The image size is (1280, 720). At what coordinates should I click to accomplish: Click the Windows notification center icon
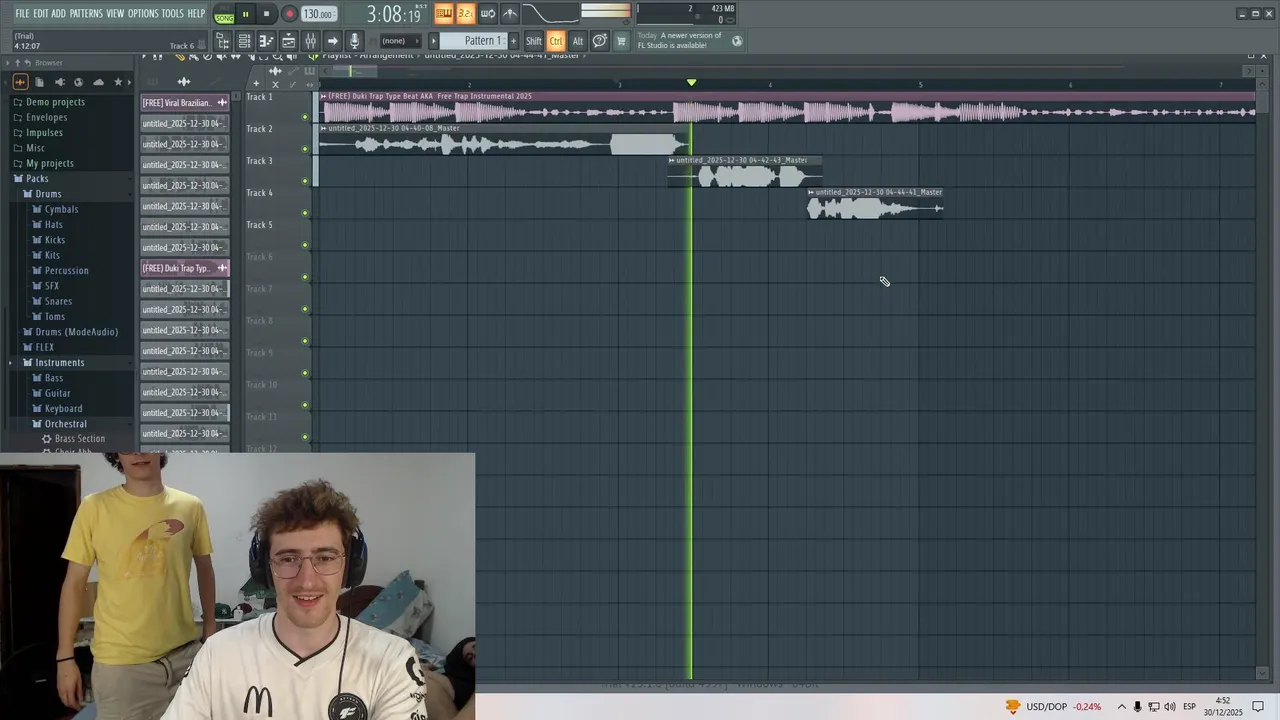click(x=1256, y=706)
